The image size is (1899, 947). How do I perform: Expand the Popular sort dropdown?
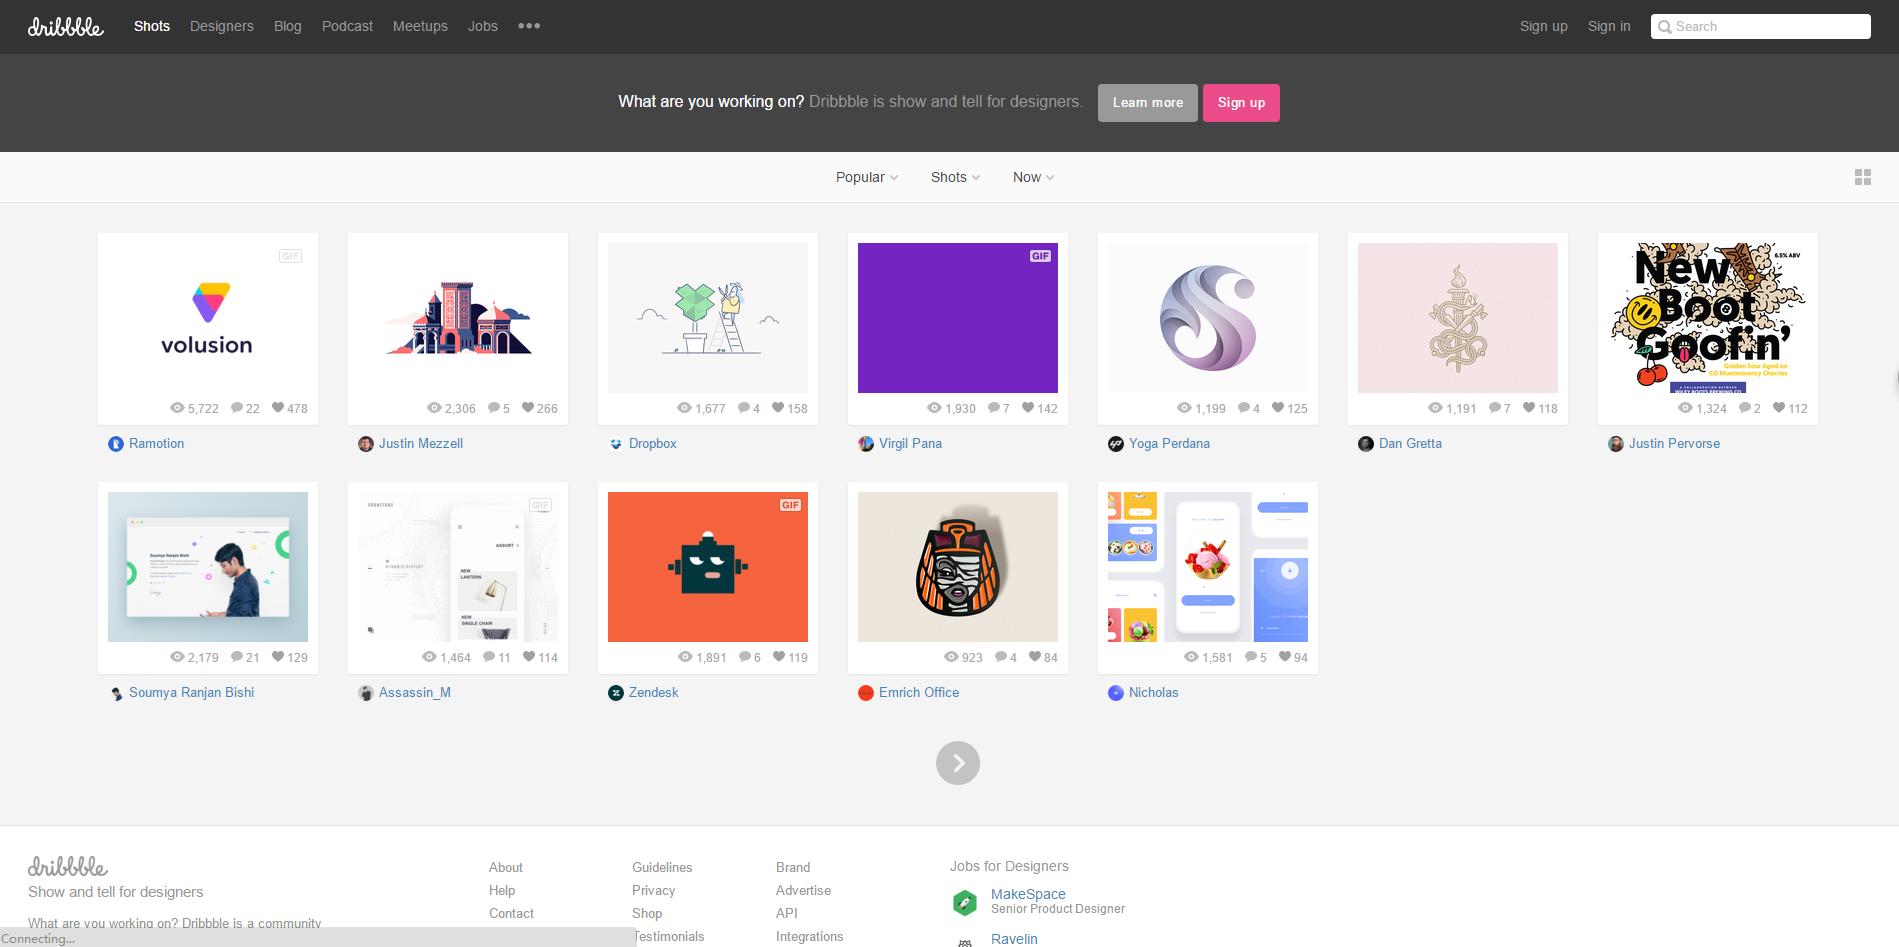[866, 177]
